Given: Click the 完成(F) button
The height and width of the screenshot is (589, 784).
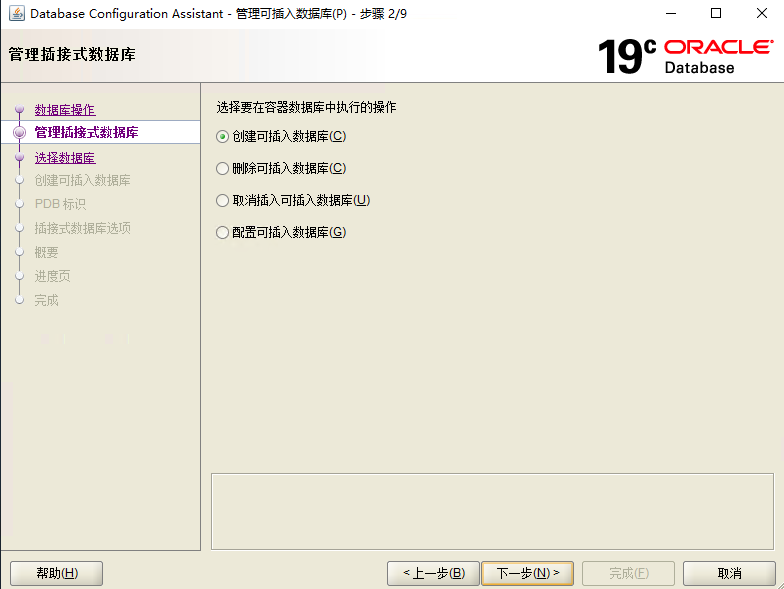Looking at the screenshot, I should 628,573.
